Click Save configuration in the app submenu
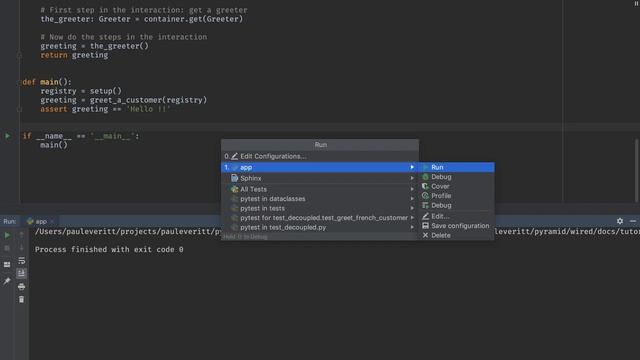Image resolution: width=640 pixels, height=360 pixels. click(x=456, y=226)
